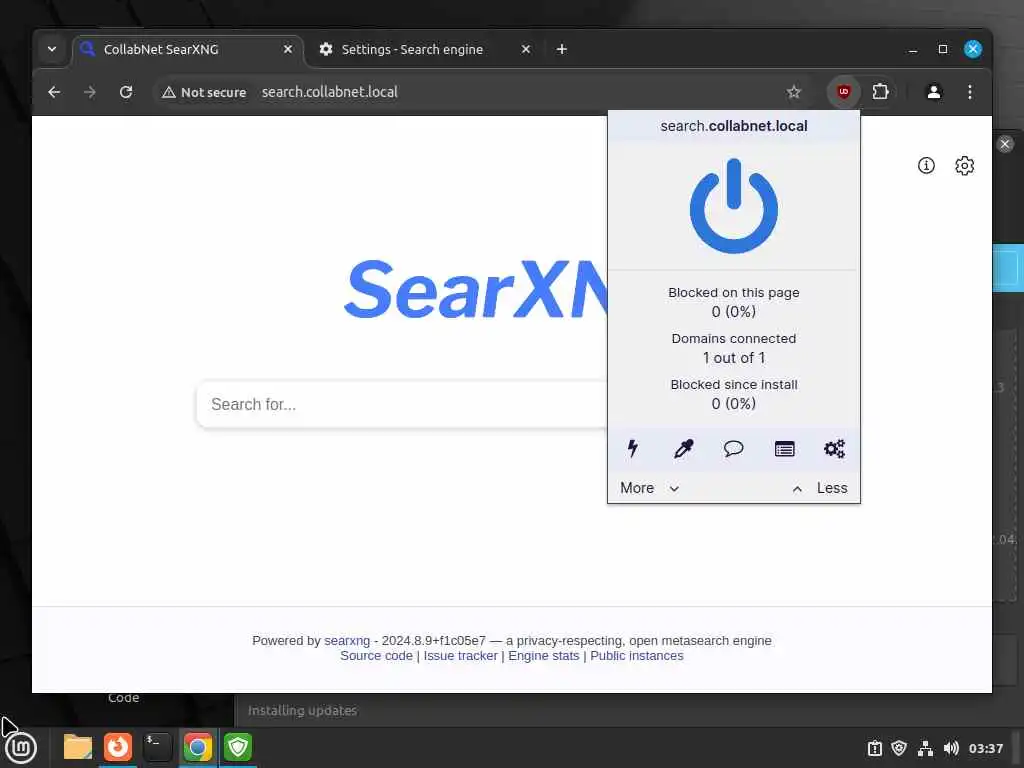Open Chrome three-dot menu
This screenshot has height=768, width=1024.
(x=970, y=92)
